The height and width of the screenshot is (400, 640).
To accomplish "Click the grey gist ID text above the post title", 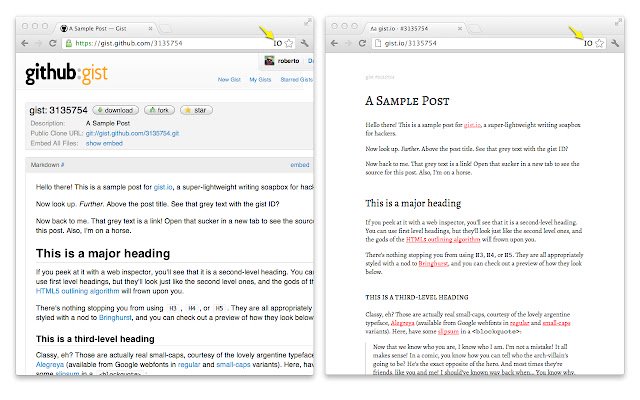I will pyautogui.click(x=380, y=77).
